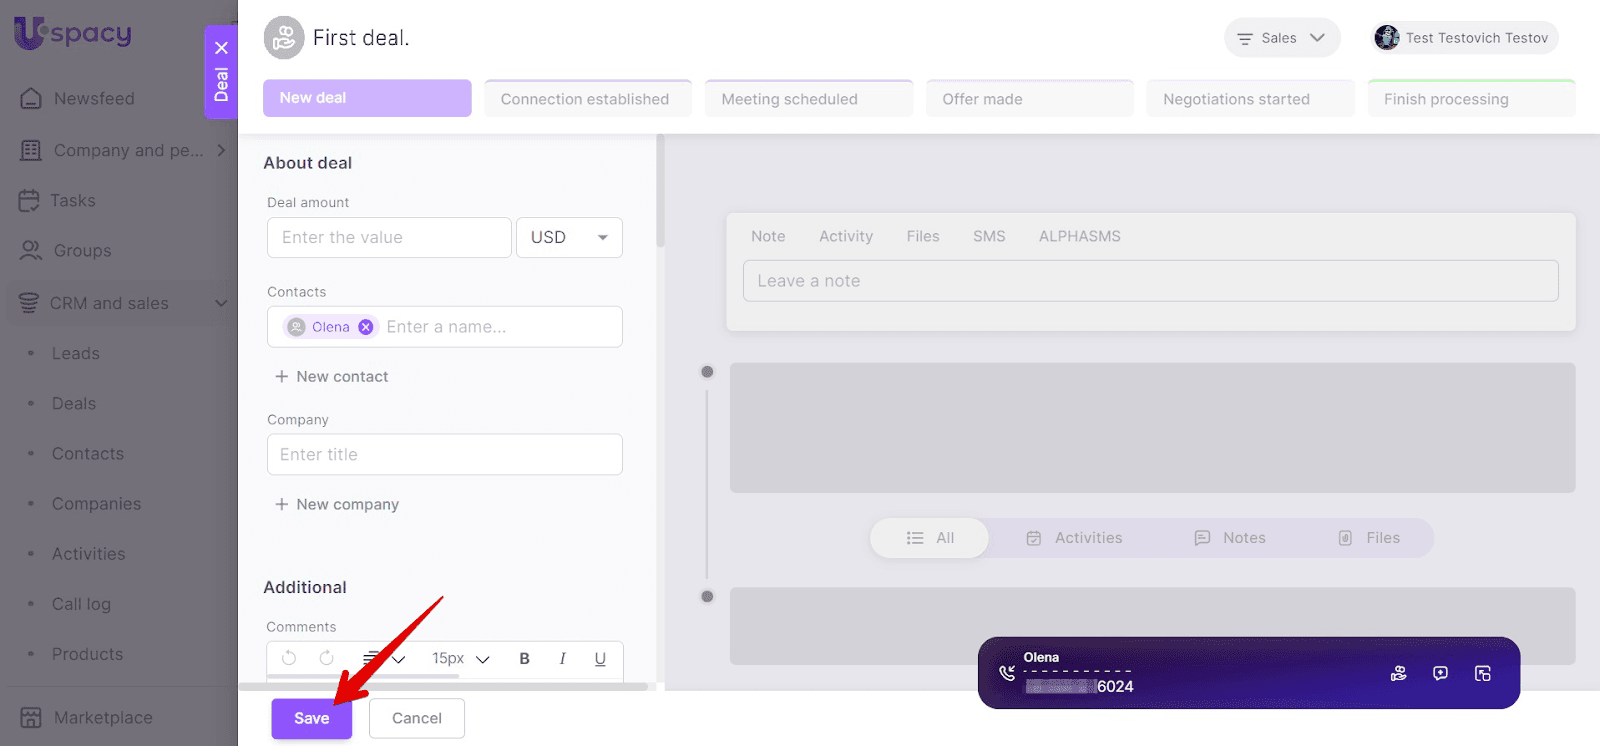Open Tasks section in sidebar
This screenshot has height=746, width=1600.
[x=73, y=200]
